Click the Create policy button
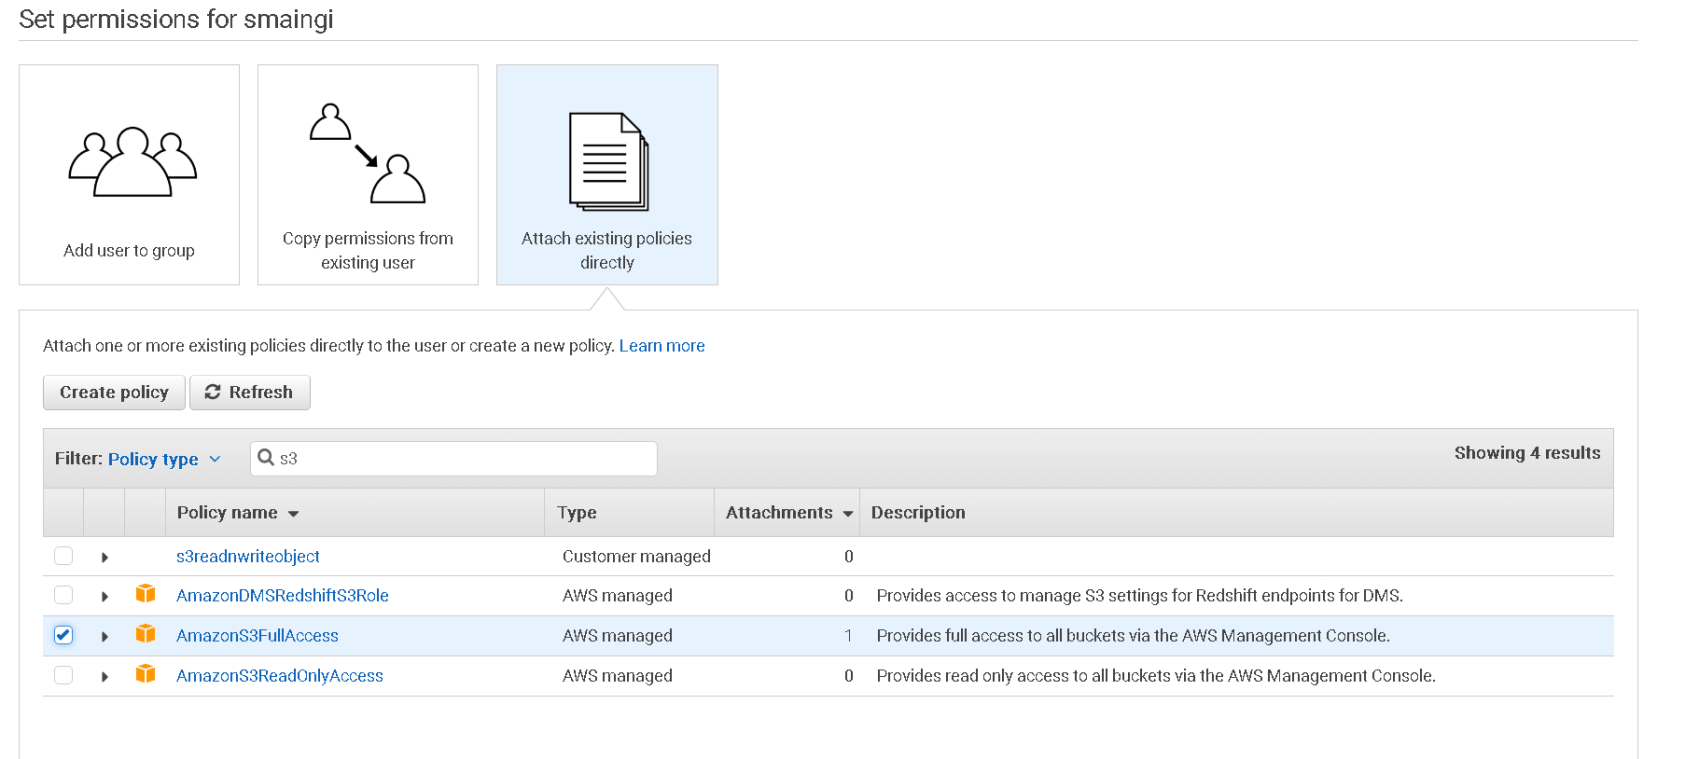Image resolution: width=1699 pixels, height=759 pixels. tap(114, 392)
